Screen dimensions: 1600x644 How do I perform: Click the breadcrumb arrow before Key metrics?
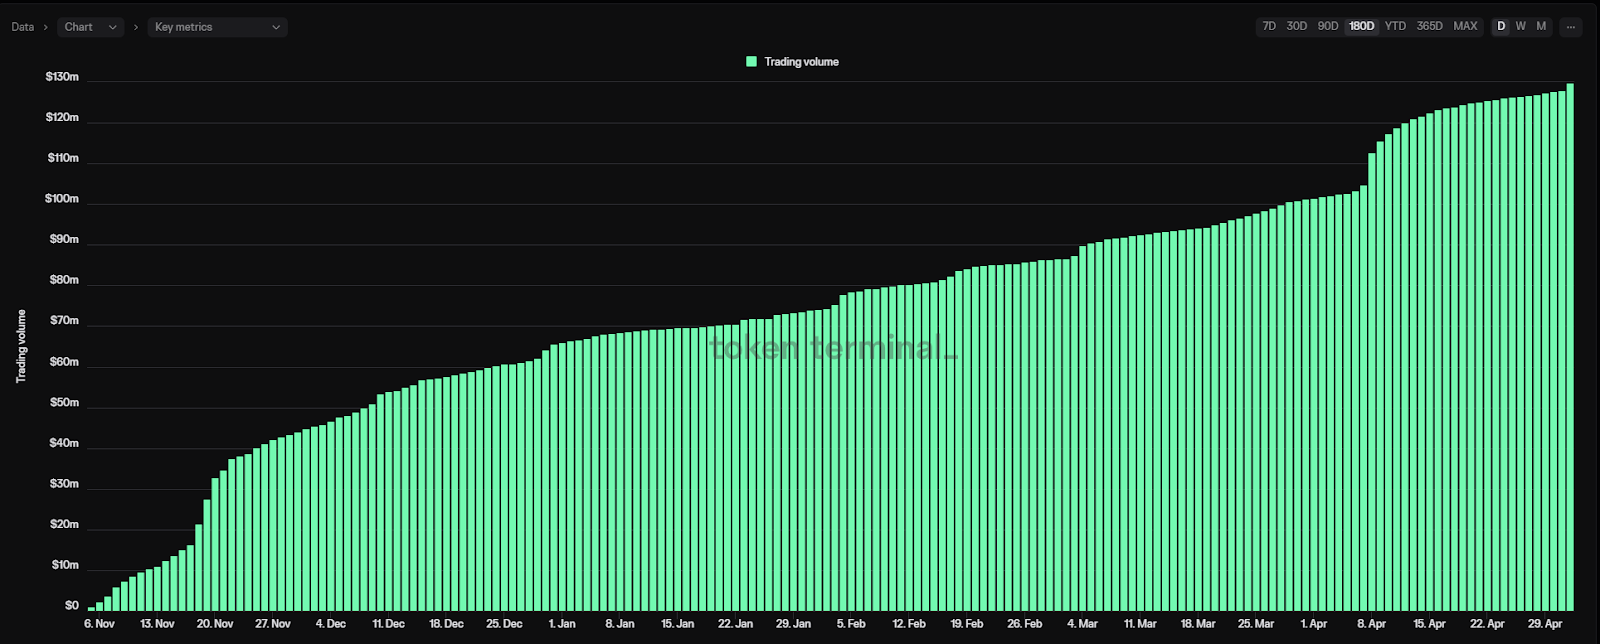tap(136, 27)
